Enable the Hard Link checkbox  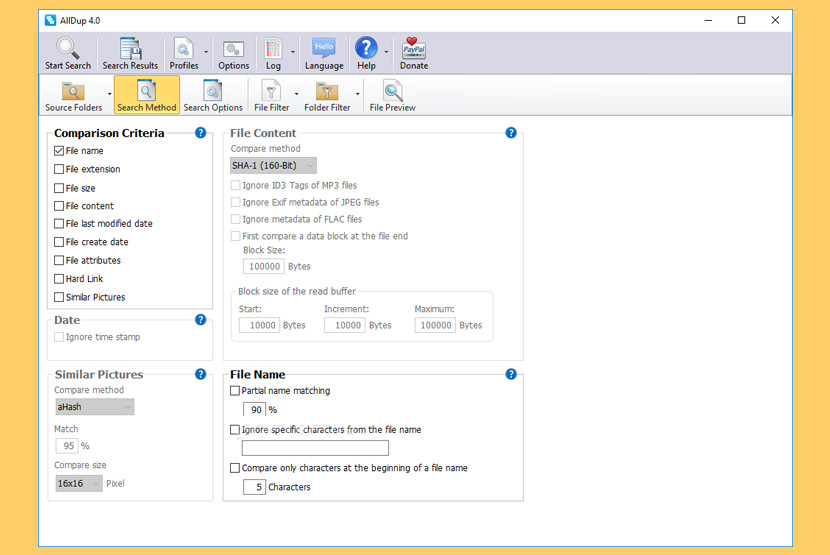[59, 279]
